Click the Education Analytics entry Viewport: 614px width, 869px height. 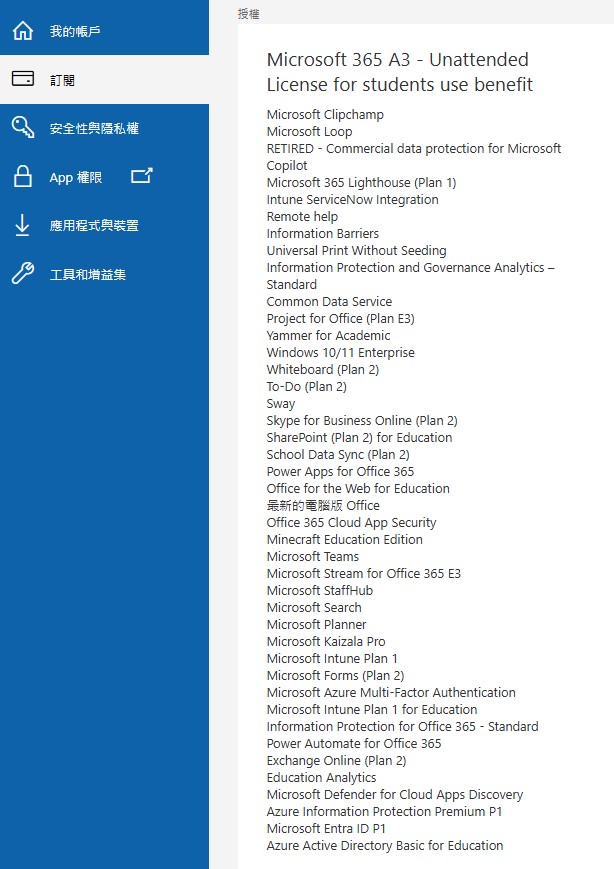click(321, 778)
